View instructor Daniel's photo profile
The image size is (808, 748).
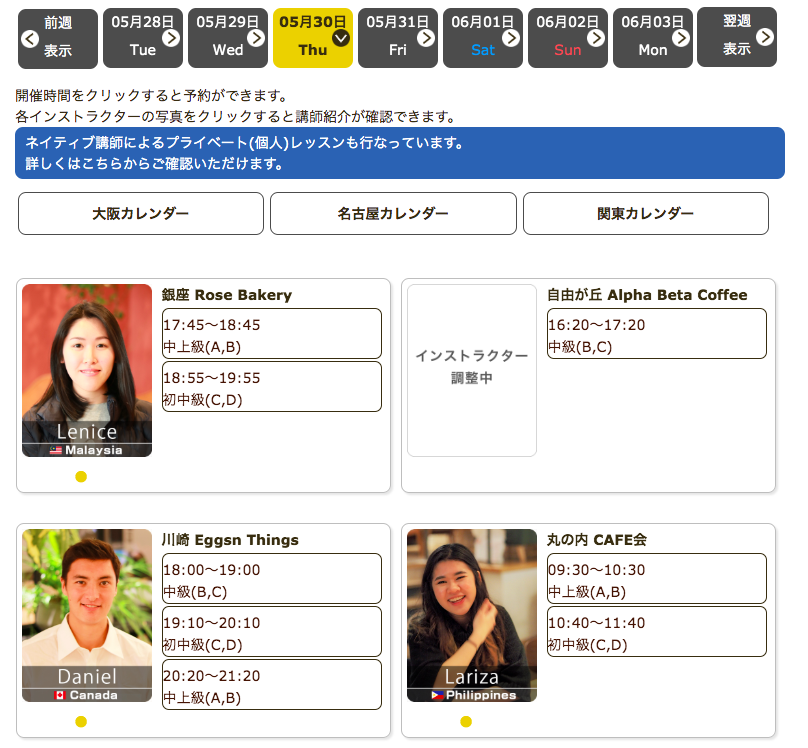[87, 615]
